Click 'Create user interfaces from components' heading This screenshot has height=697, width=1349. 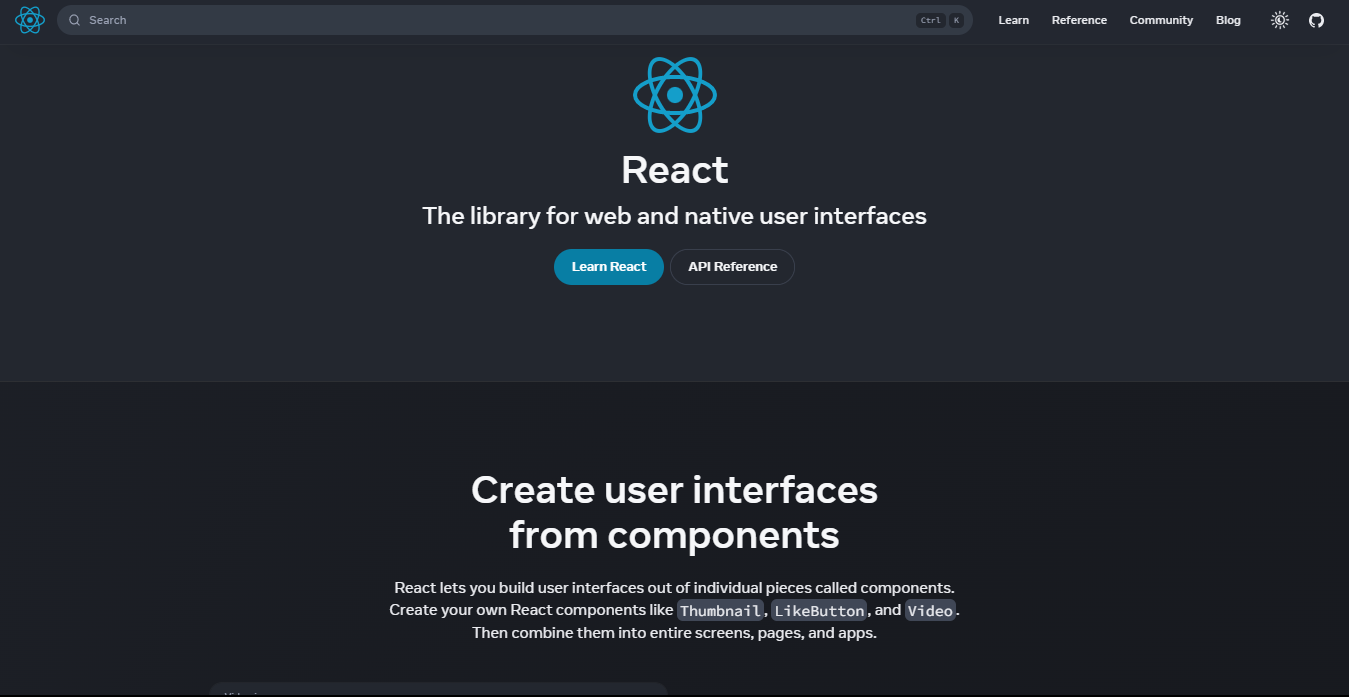point(675,513)
